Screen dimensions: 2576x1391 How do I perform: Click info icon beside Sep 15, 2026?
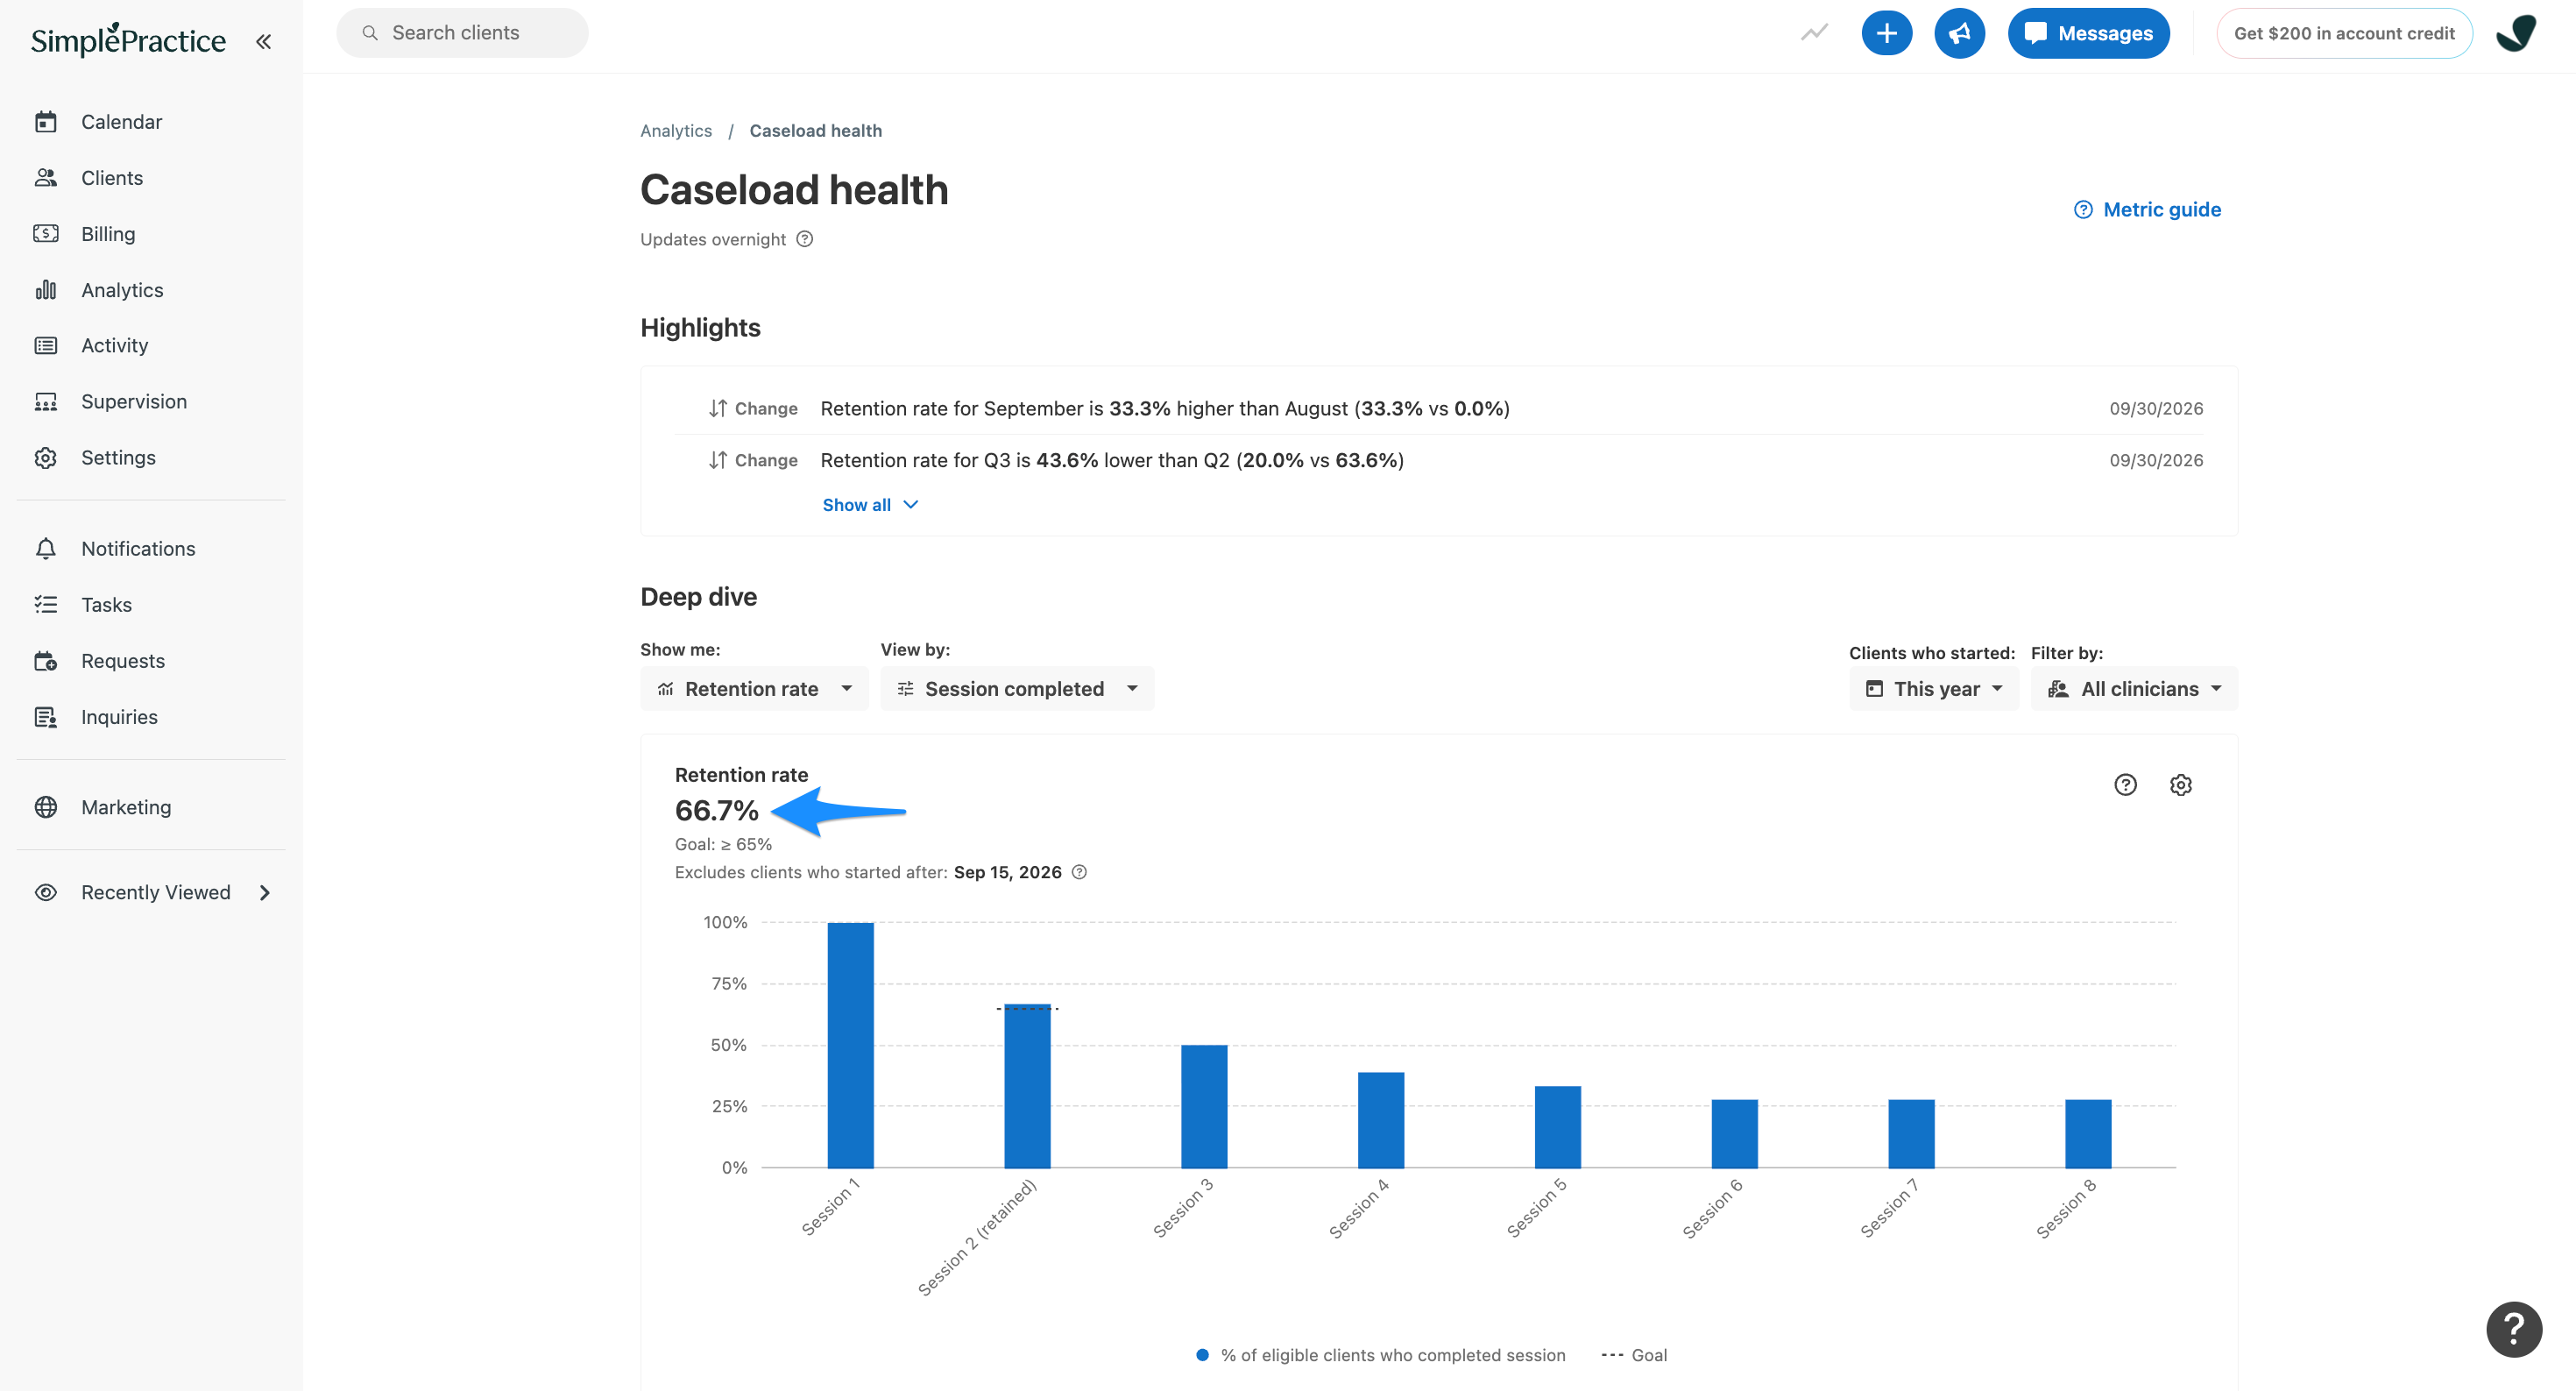pyautogui.click(x=1079, y=872)
